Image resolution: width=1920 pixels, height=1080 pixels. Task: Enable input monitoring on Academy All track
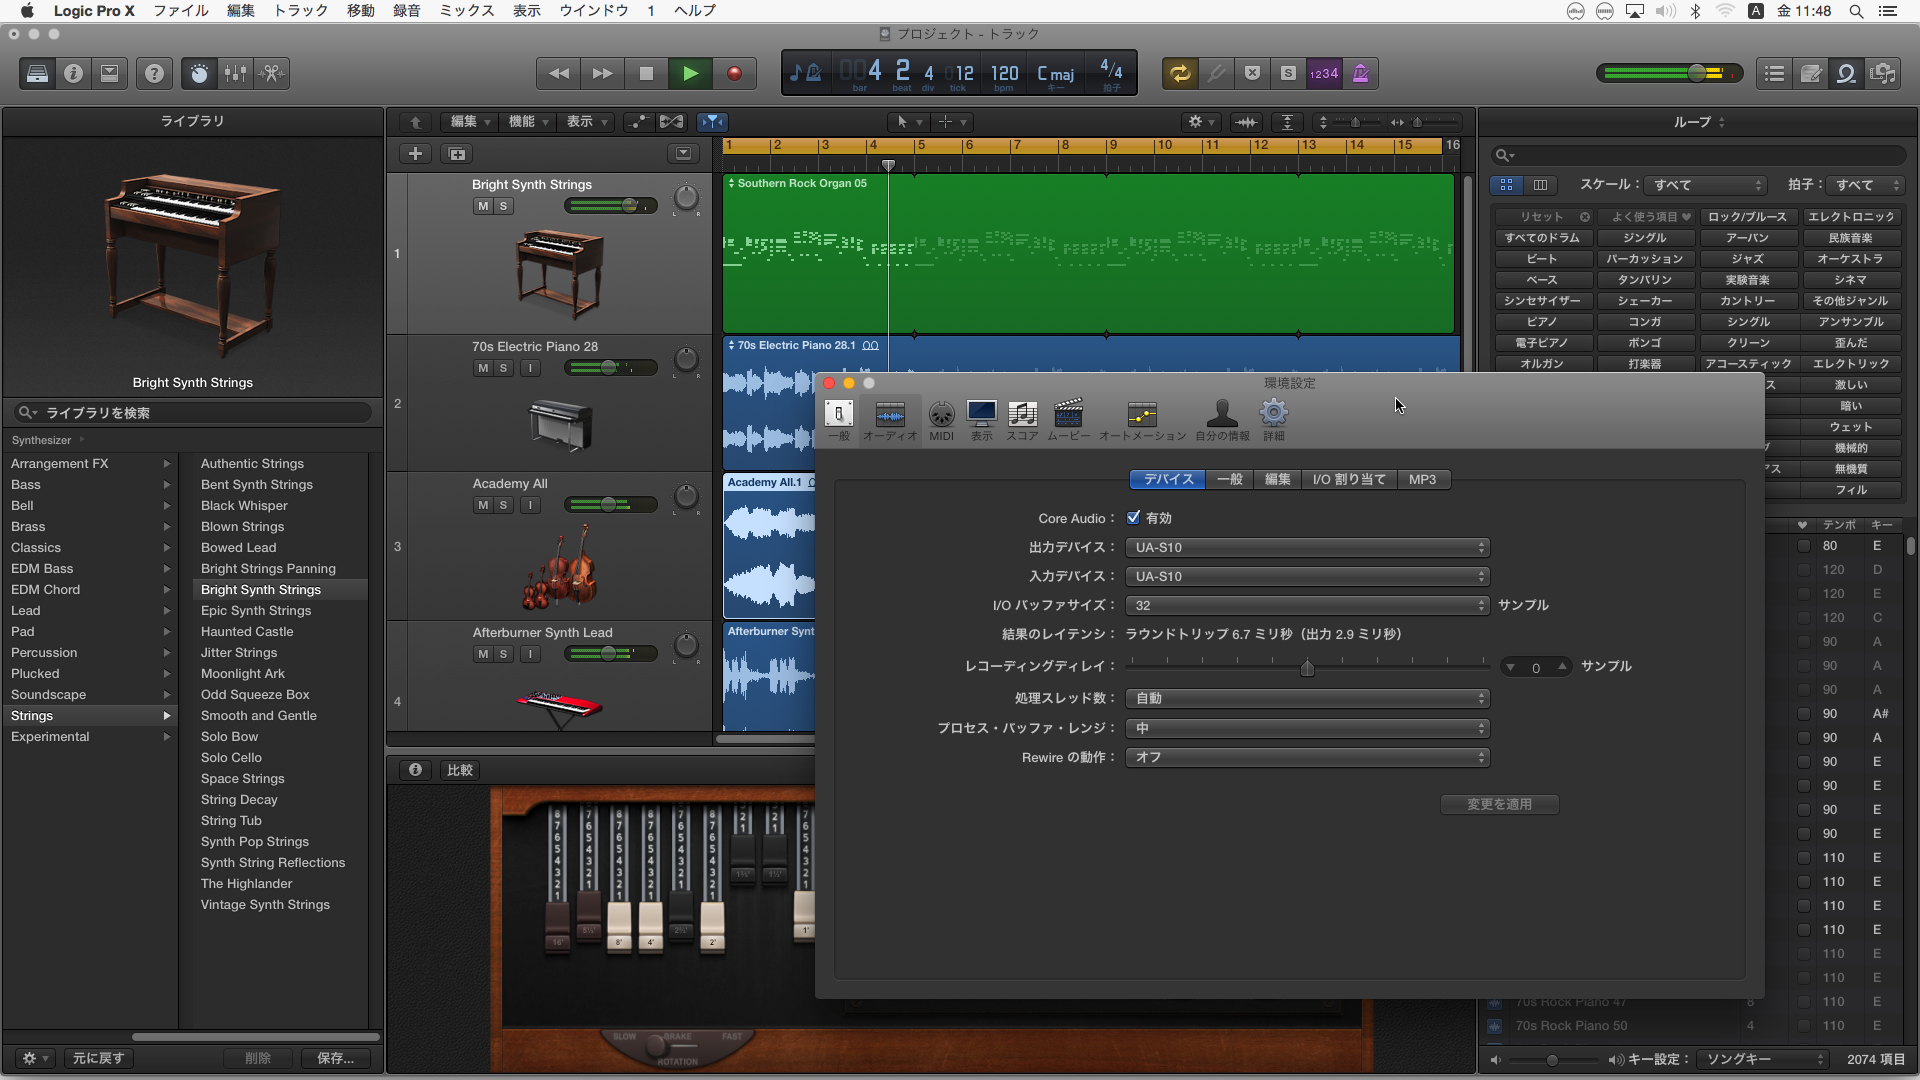point(531,505)
